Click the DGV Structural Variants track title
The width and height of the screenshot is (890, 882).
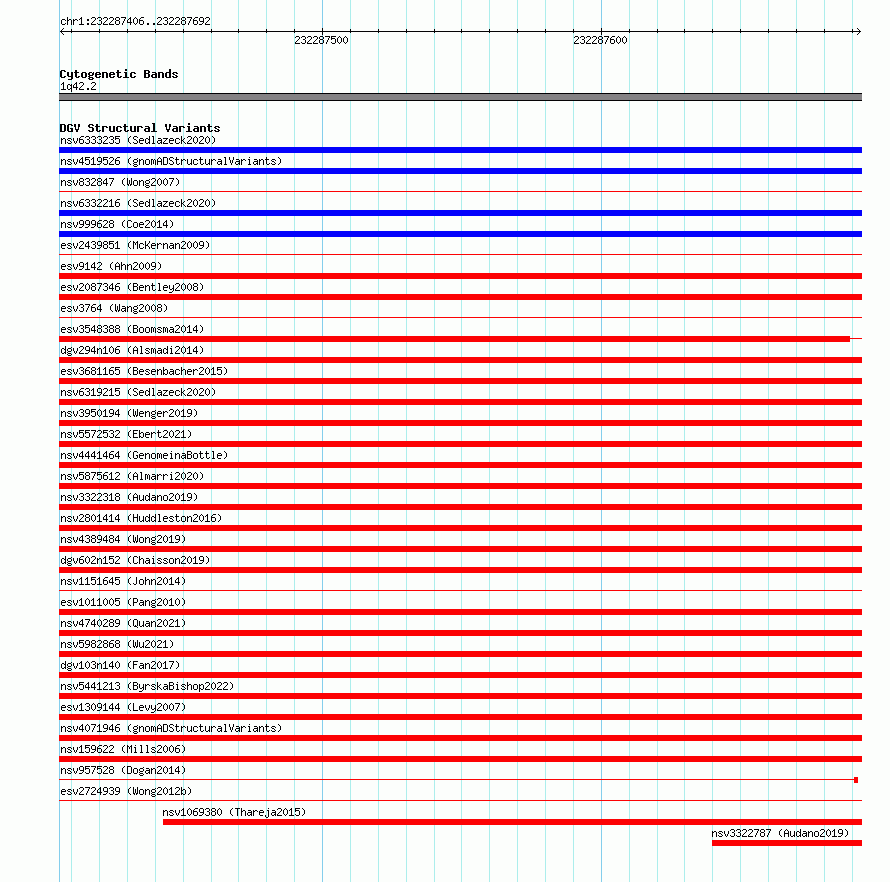pyautogui.click(x=140, y=128)
